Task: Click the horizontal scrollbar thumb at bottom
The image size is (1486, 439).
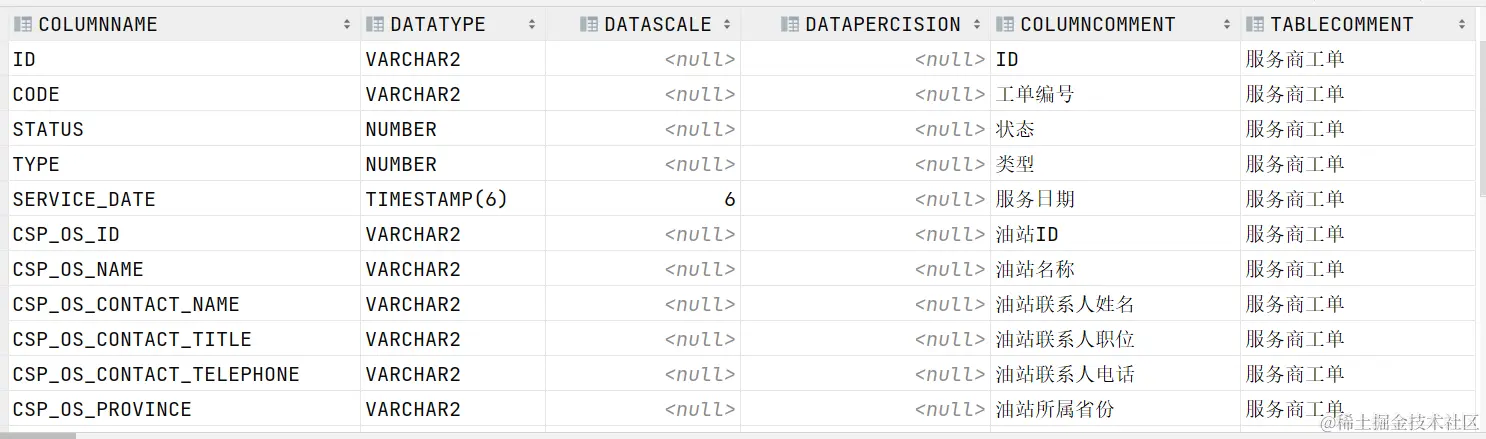Action: 38,435
